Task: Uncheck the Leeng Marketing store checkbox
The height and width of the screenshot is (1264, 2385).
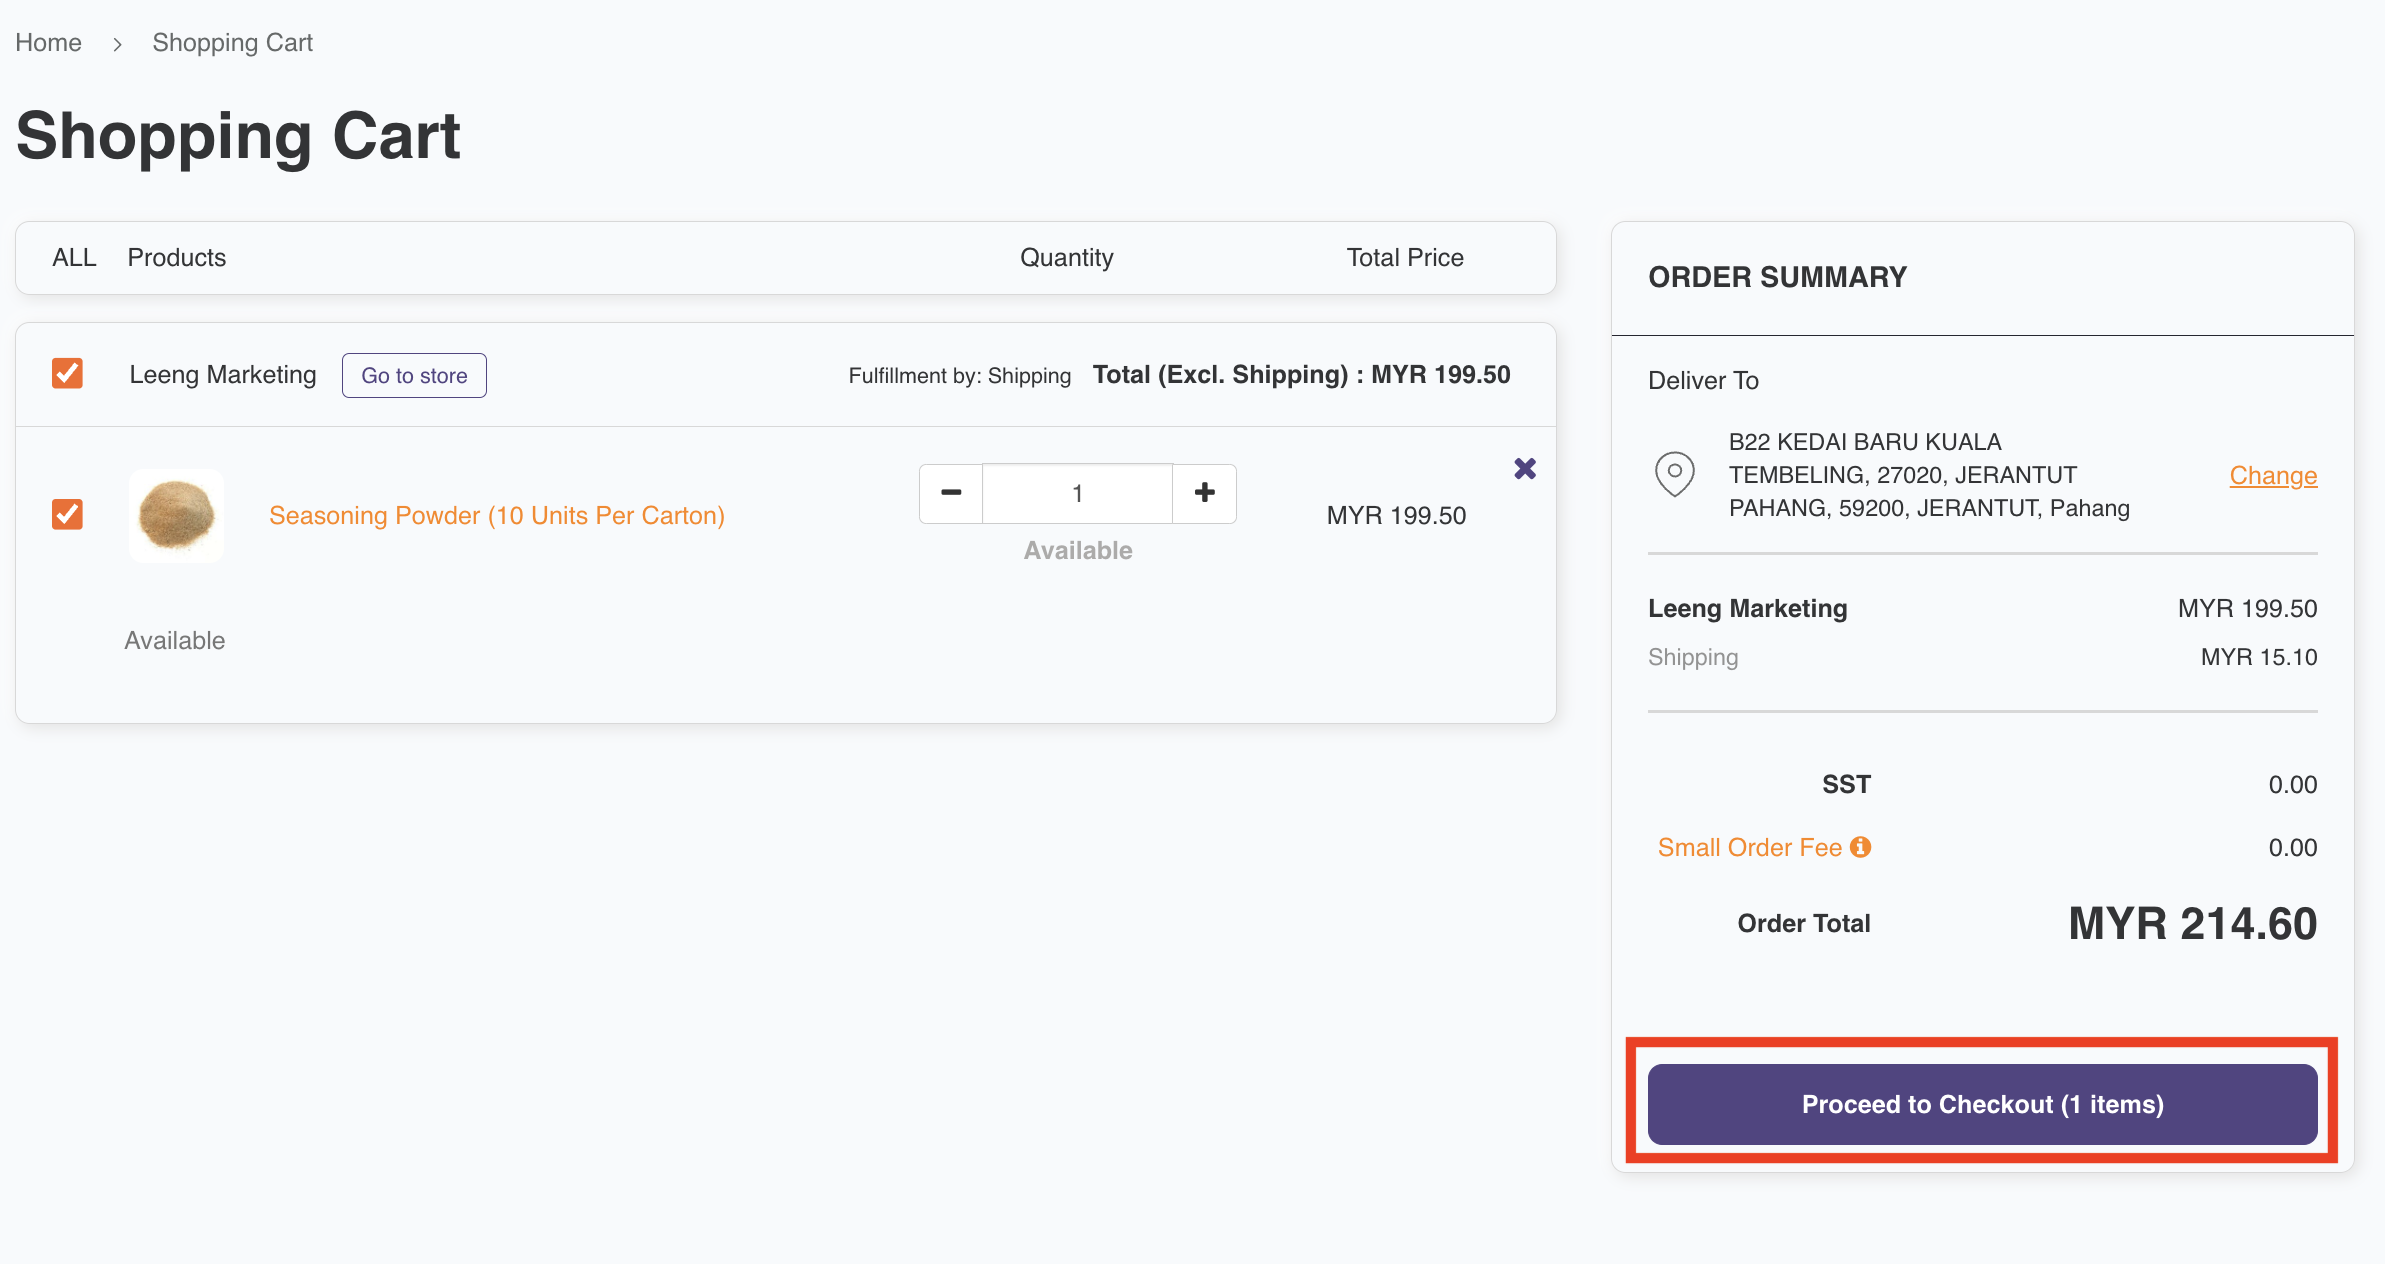Action: click(67, 374)
